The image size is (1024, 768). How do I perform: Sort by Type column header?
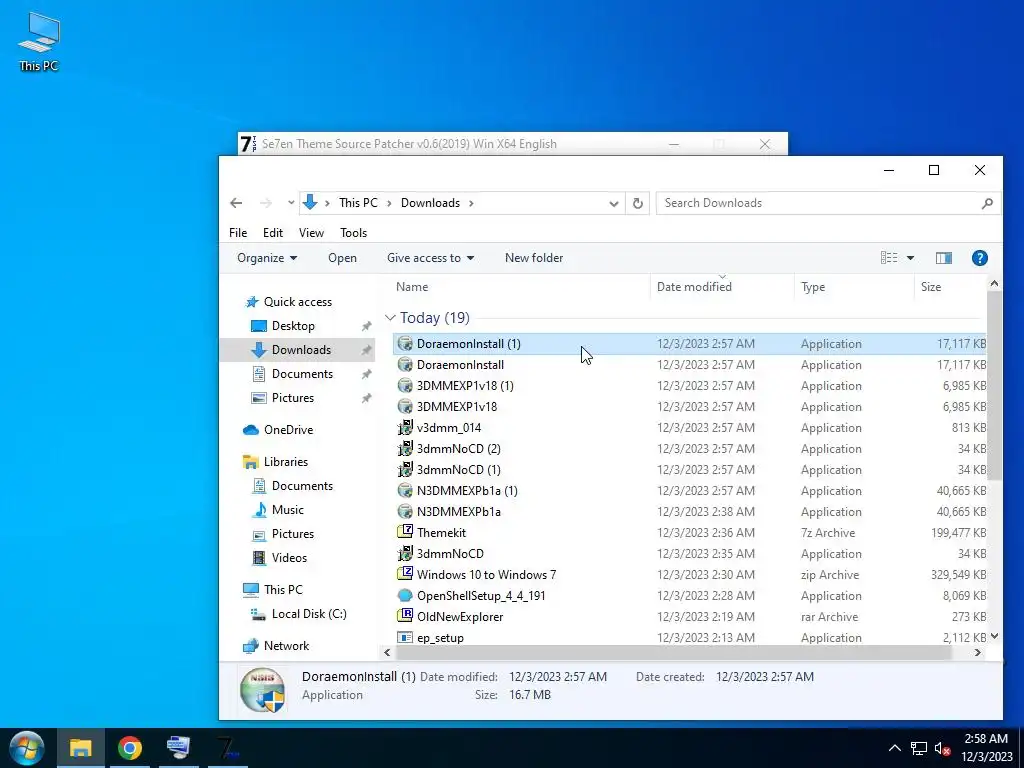[x=813, y=287]
